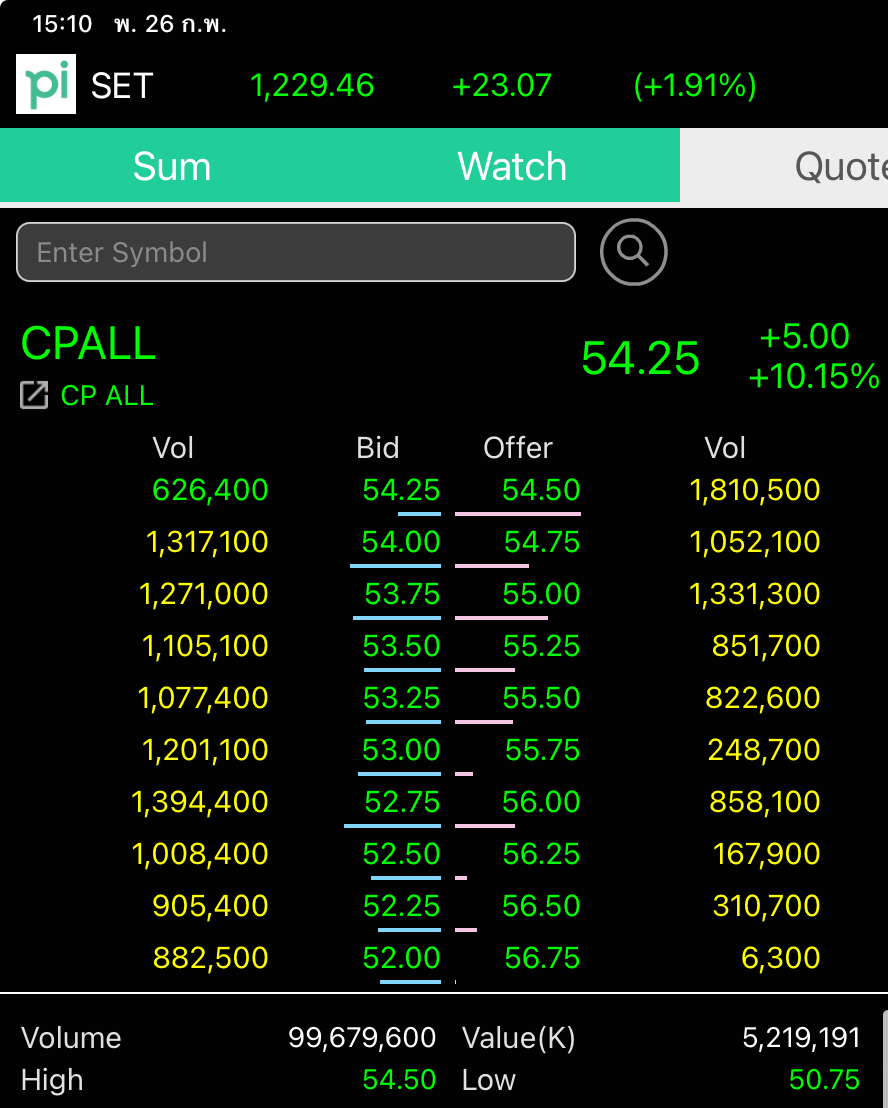Click bid volume 1,394,400
This screenshot has height=1108, width=888.
(200, 802)
